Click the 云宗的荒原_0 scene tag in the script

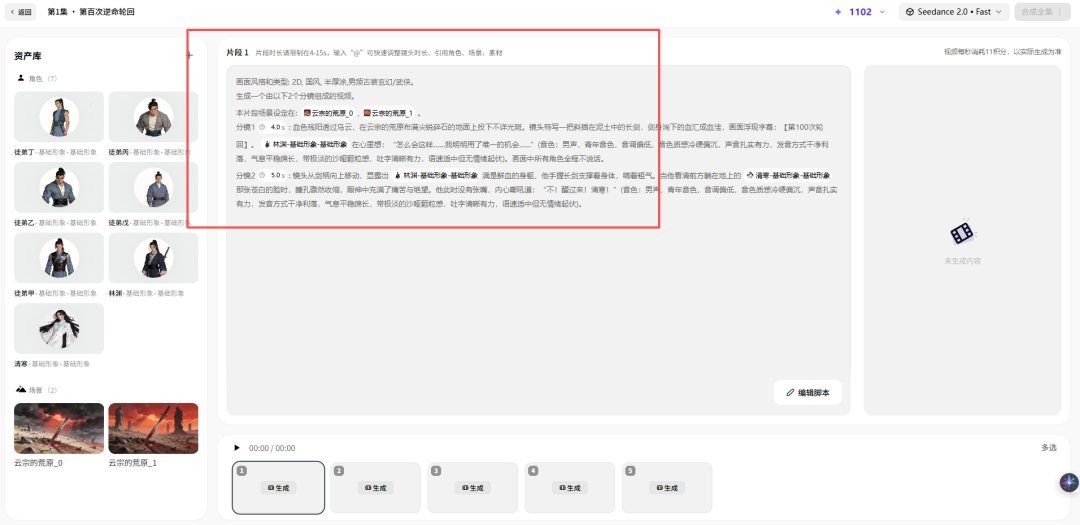coord(329,113)
